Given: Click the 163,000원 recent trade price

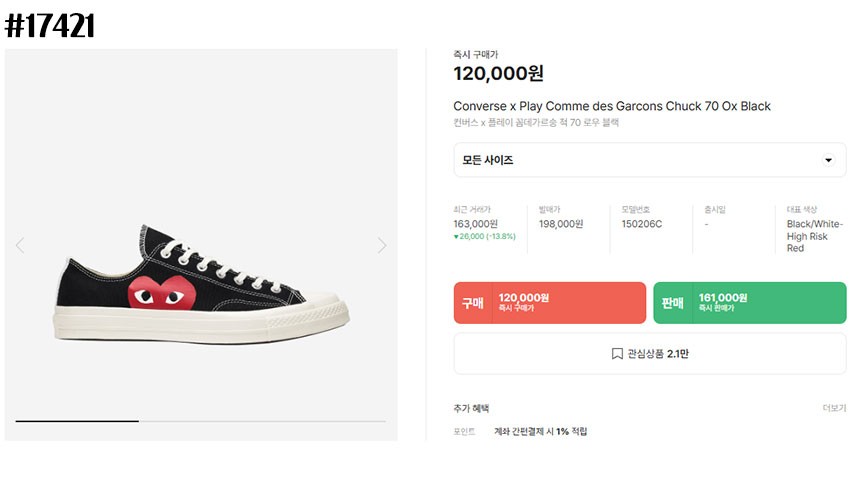Looking at the screenshot, I should click(x=475, y=224).
